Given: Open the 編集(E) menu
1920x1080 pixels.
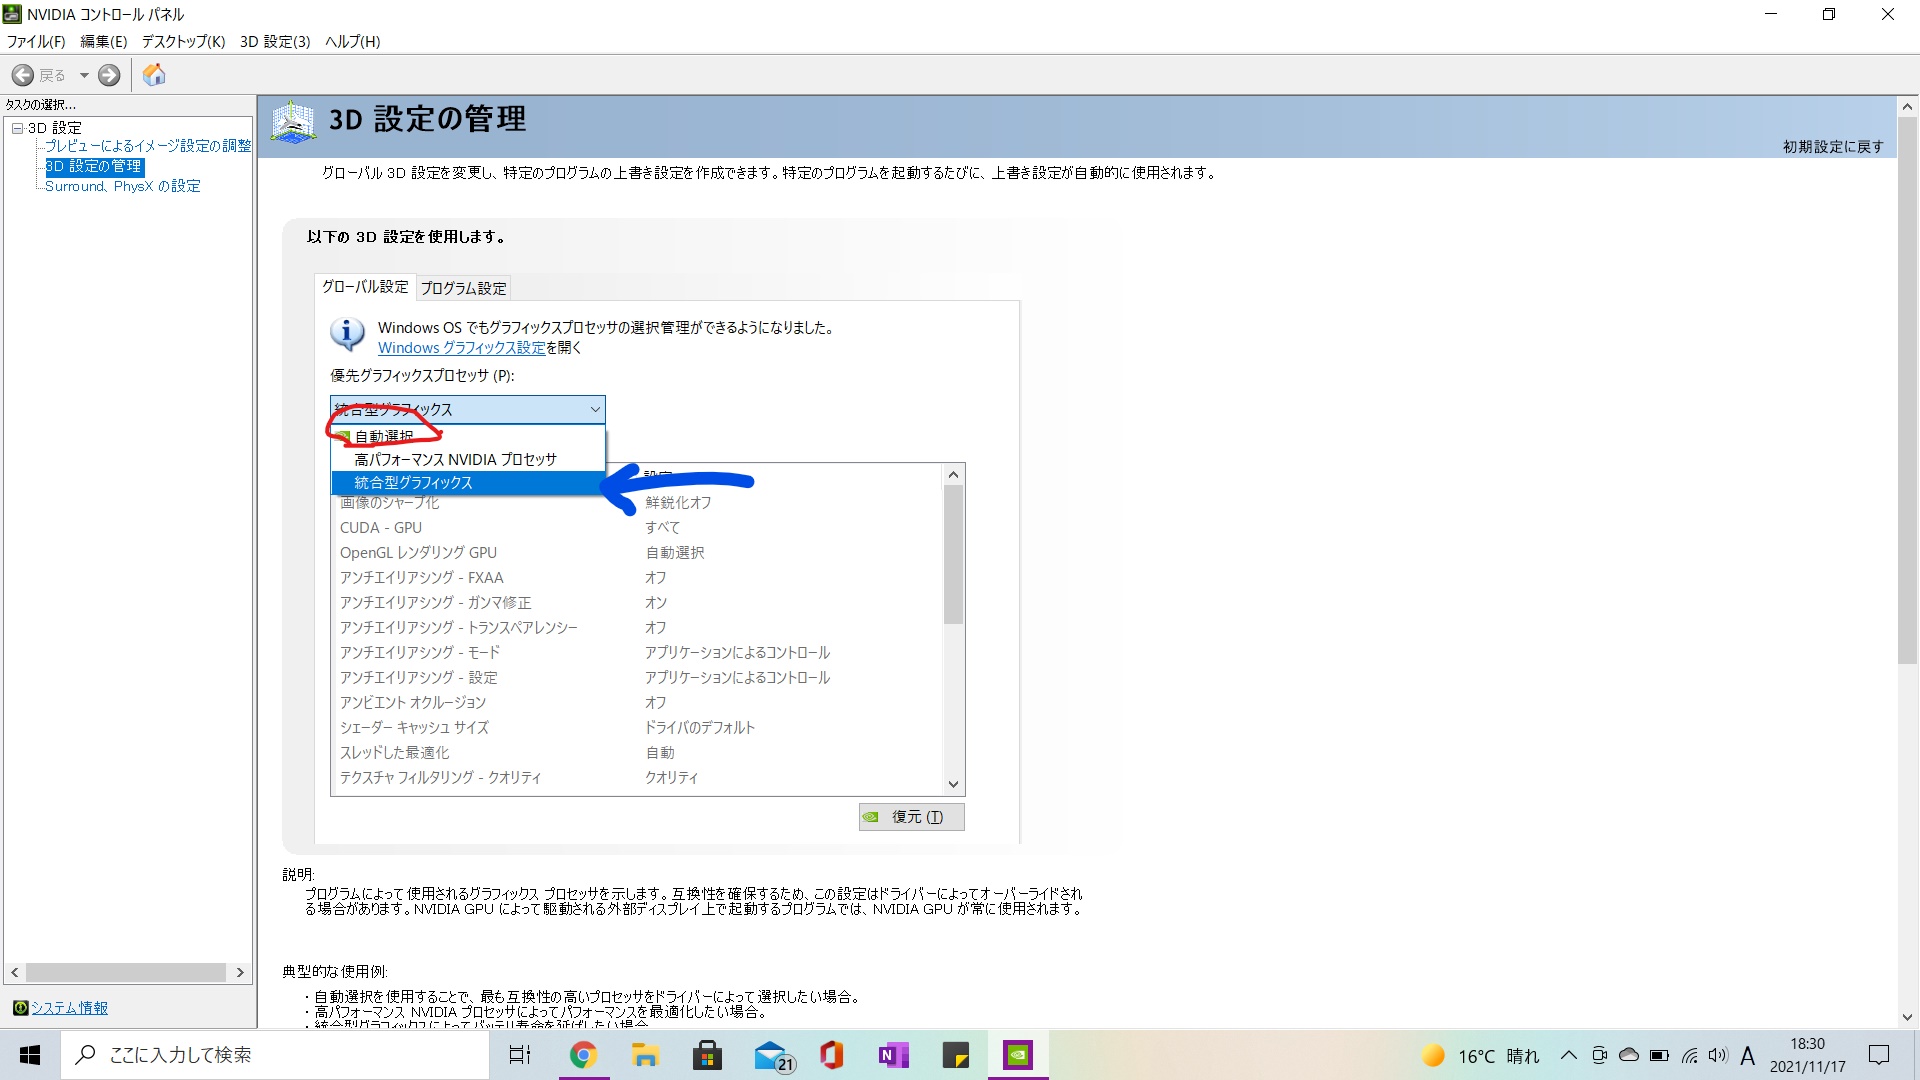Looking at the screenshot, I should point(104,42).
